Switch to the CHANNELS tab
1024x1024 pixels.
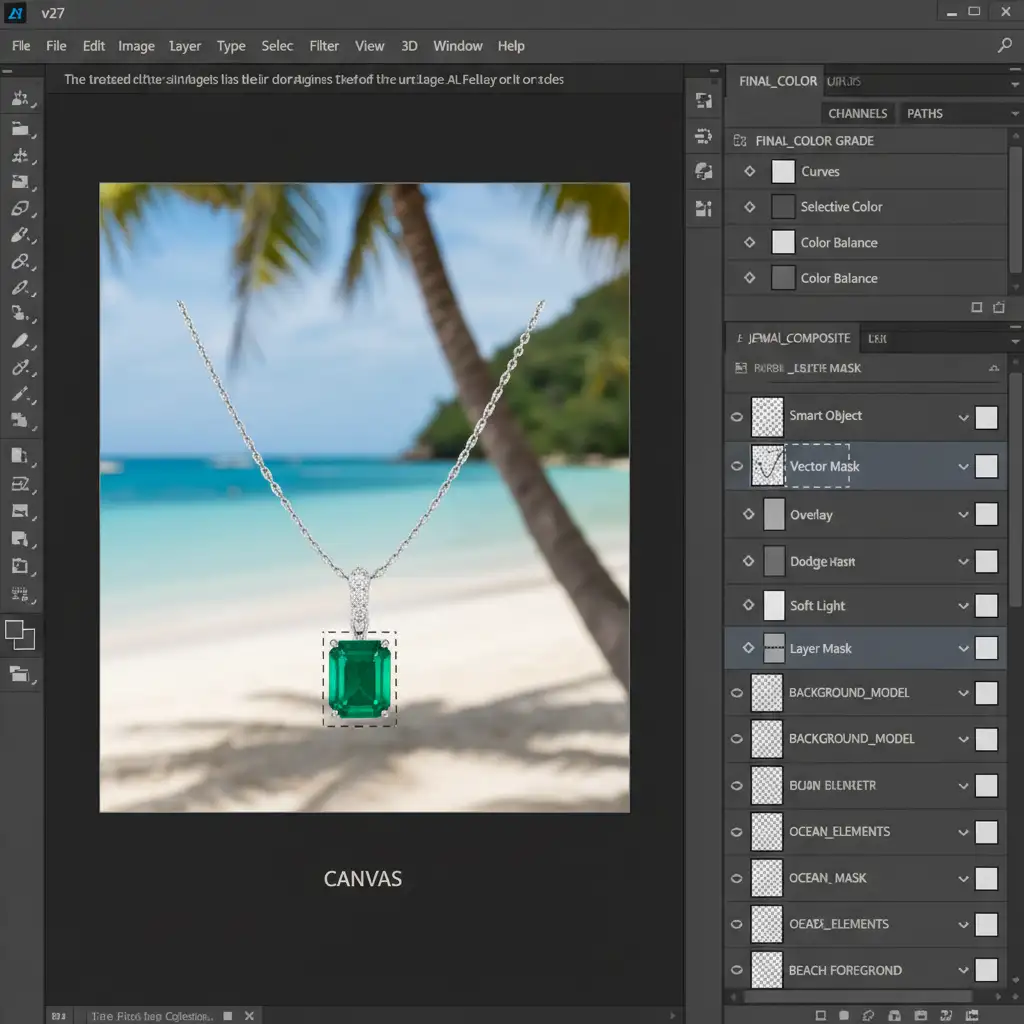pos(857,114)
